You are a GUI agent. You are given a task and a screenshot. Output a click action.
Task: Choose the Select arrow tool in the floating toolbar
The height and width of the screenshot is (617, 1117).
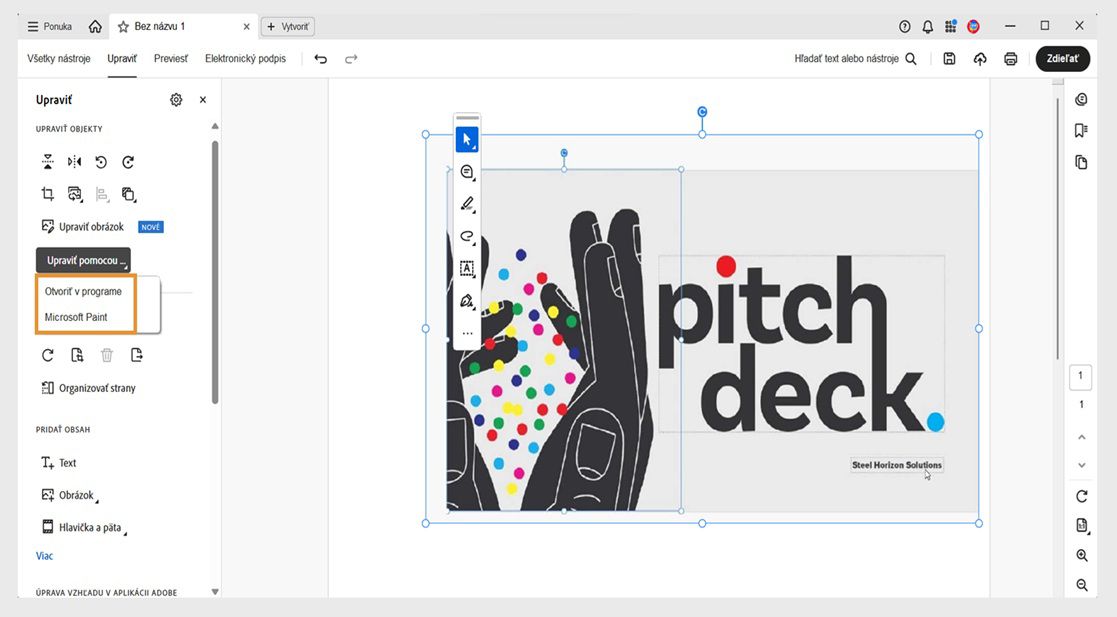(x=467, y=140)
